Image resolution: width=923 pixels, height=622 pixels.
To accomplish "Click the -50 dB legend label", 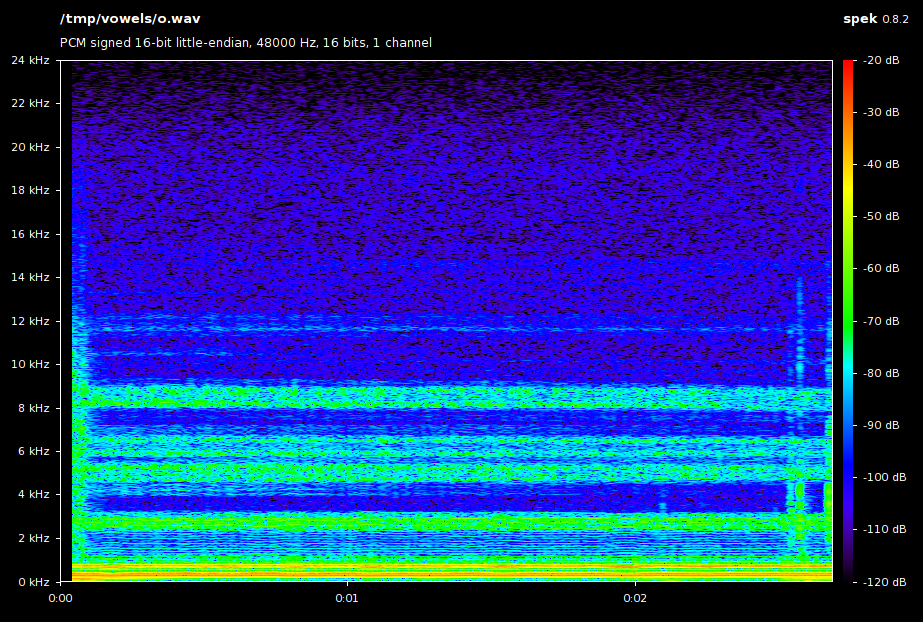I will [881, 216].
